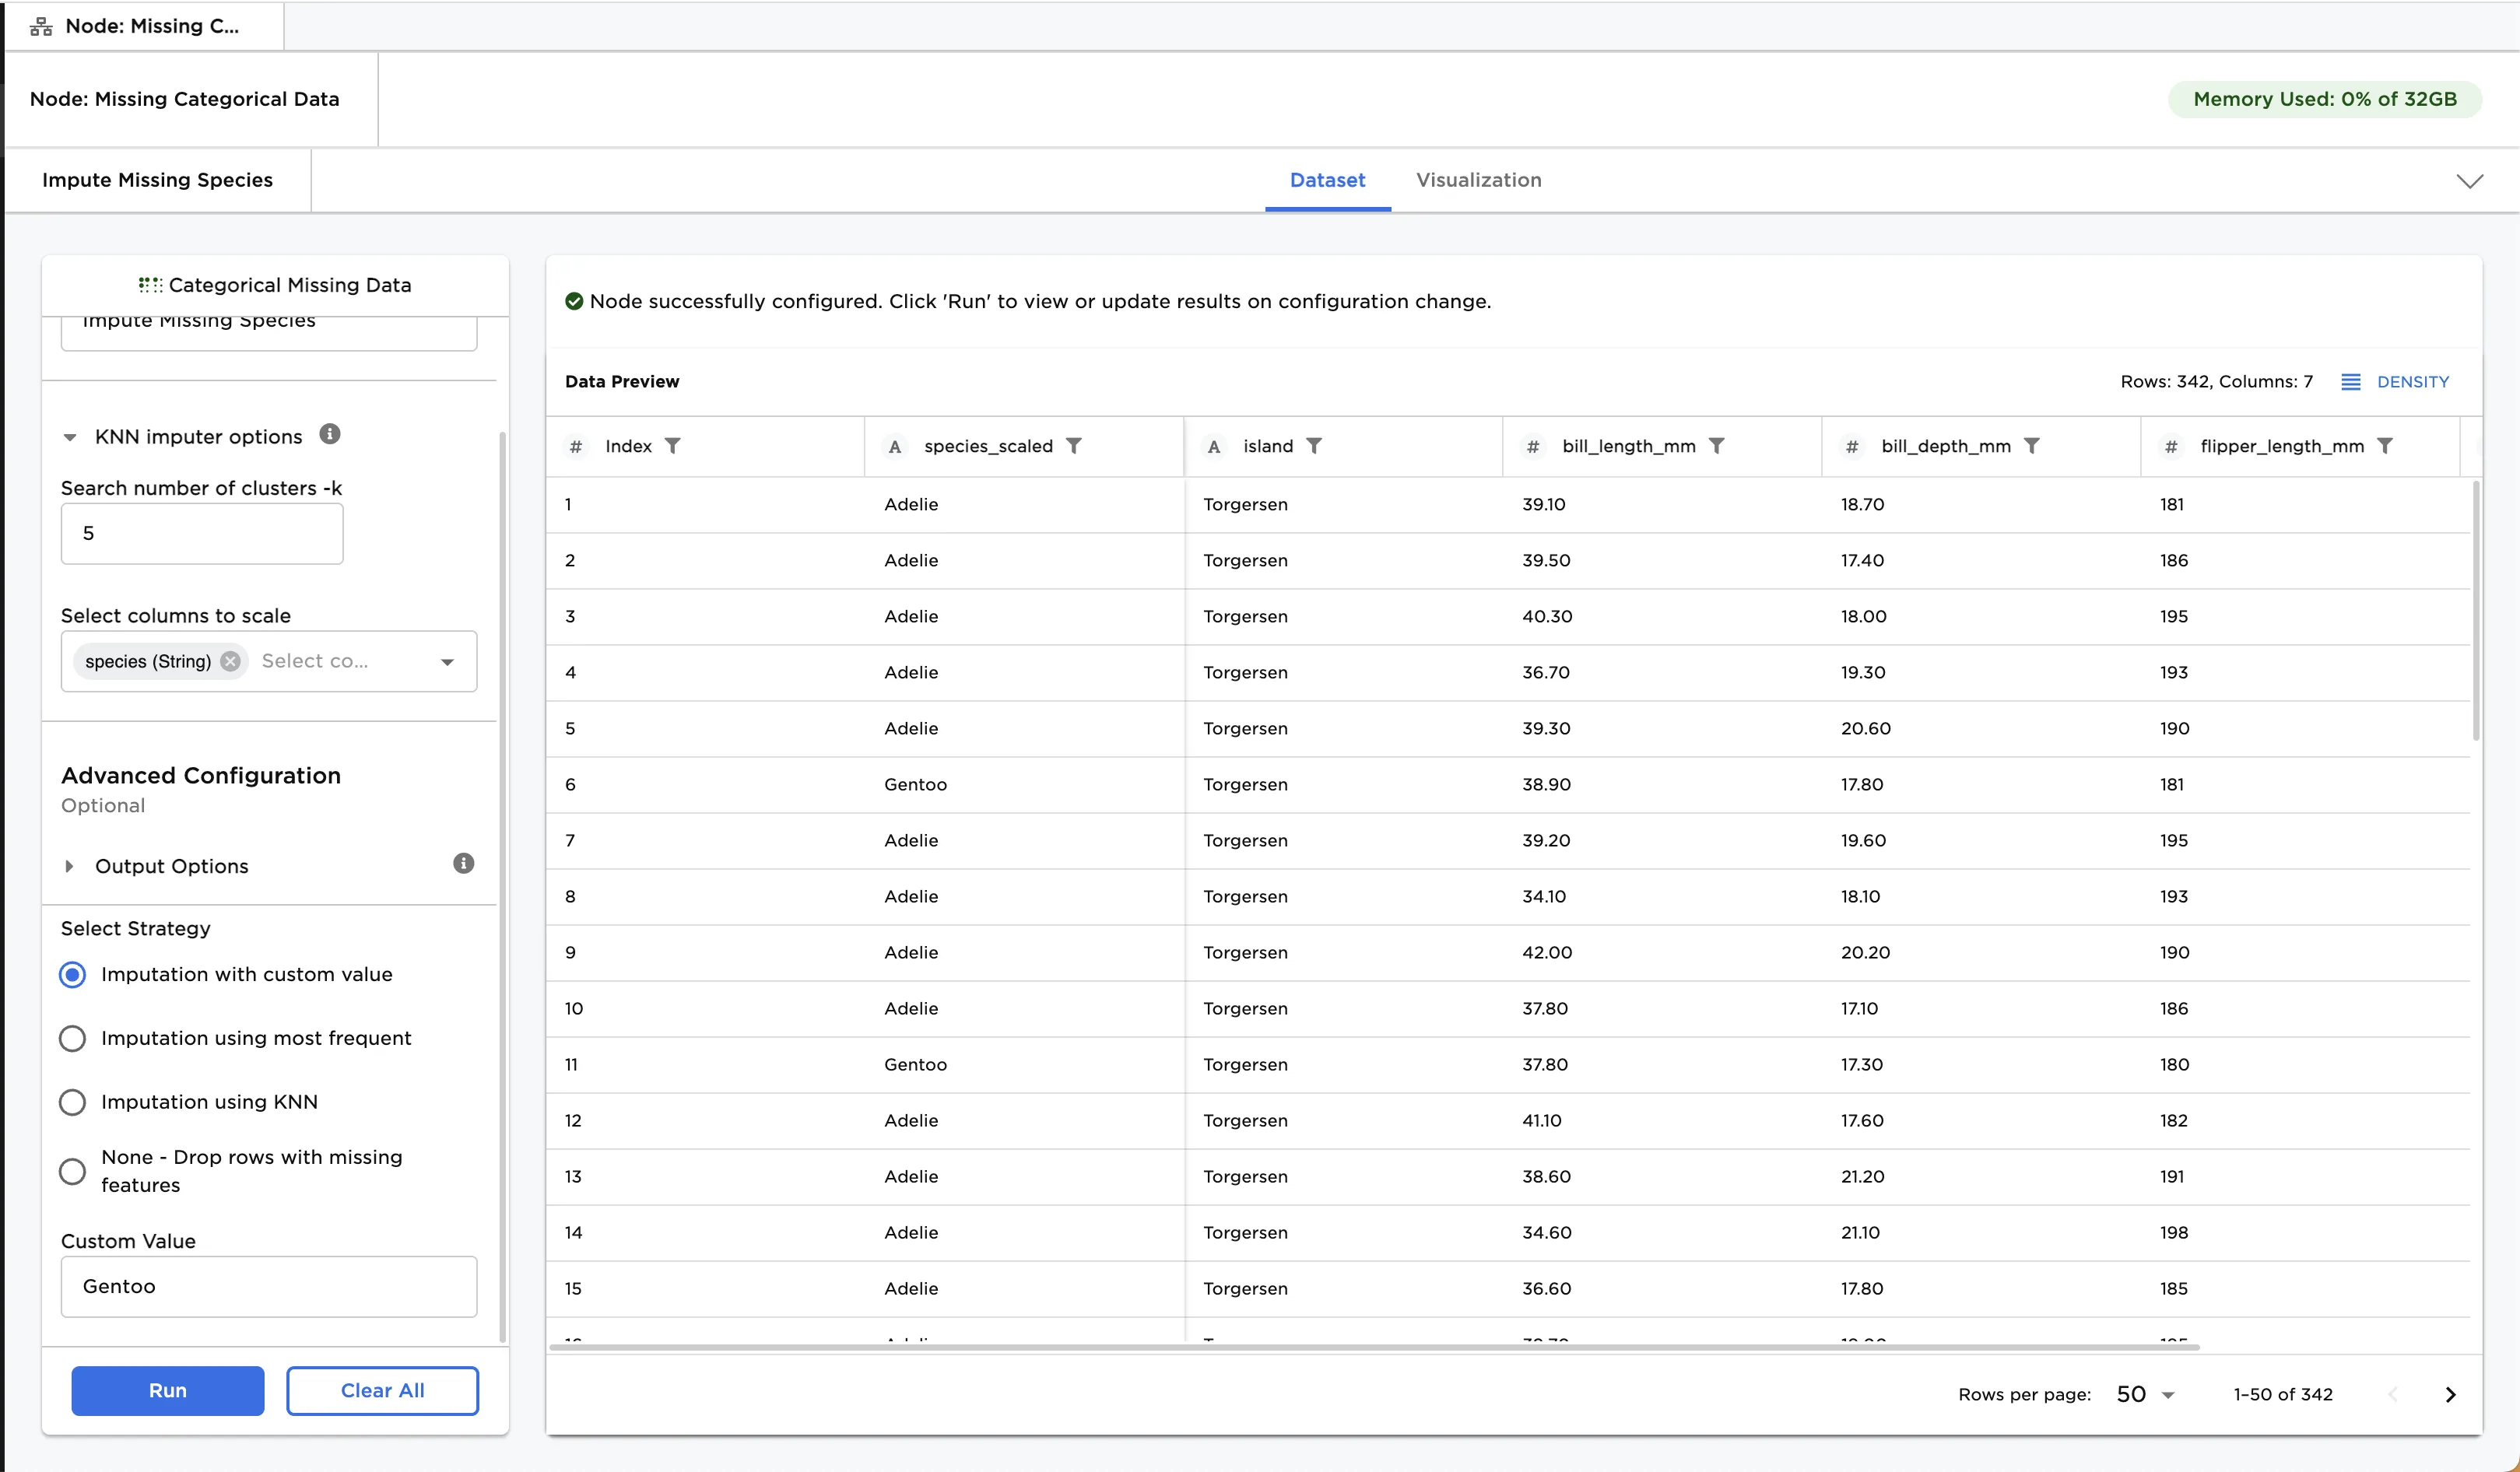Viewport: 2520px width, 1472px height.
Task: Select None - Drop rows option
Action: [72, 1171]
